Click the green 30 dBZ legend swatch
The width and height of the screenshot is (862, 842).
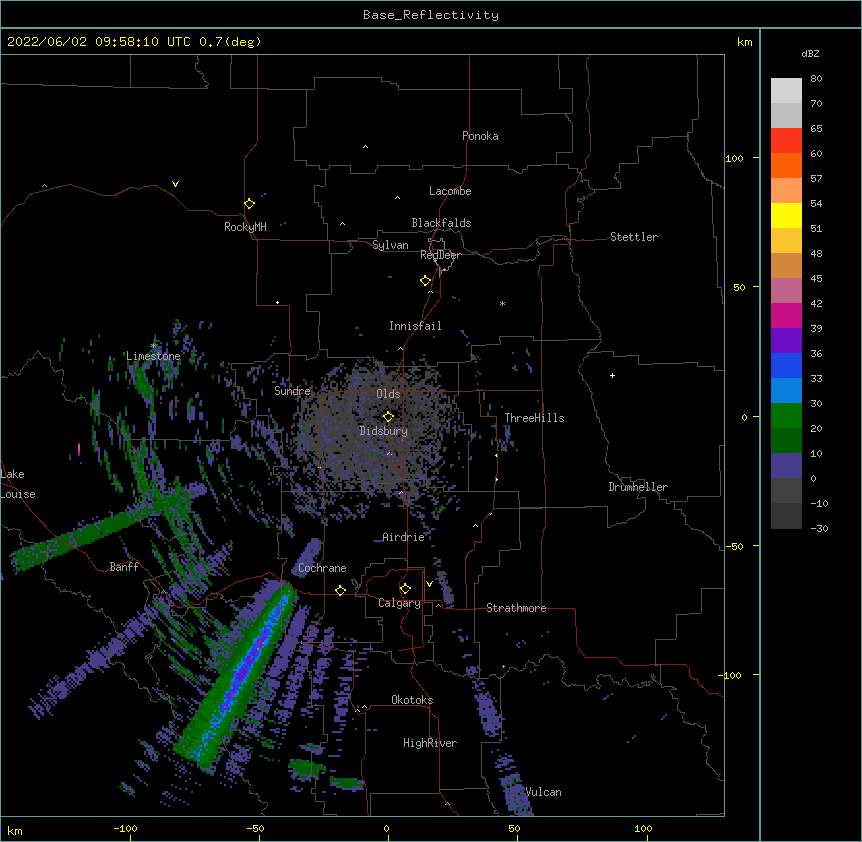click(x=786, y=416)
